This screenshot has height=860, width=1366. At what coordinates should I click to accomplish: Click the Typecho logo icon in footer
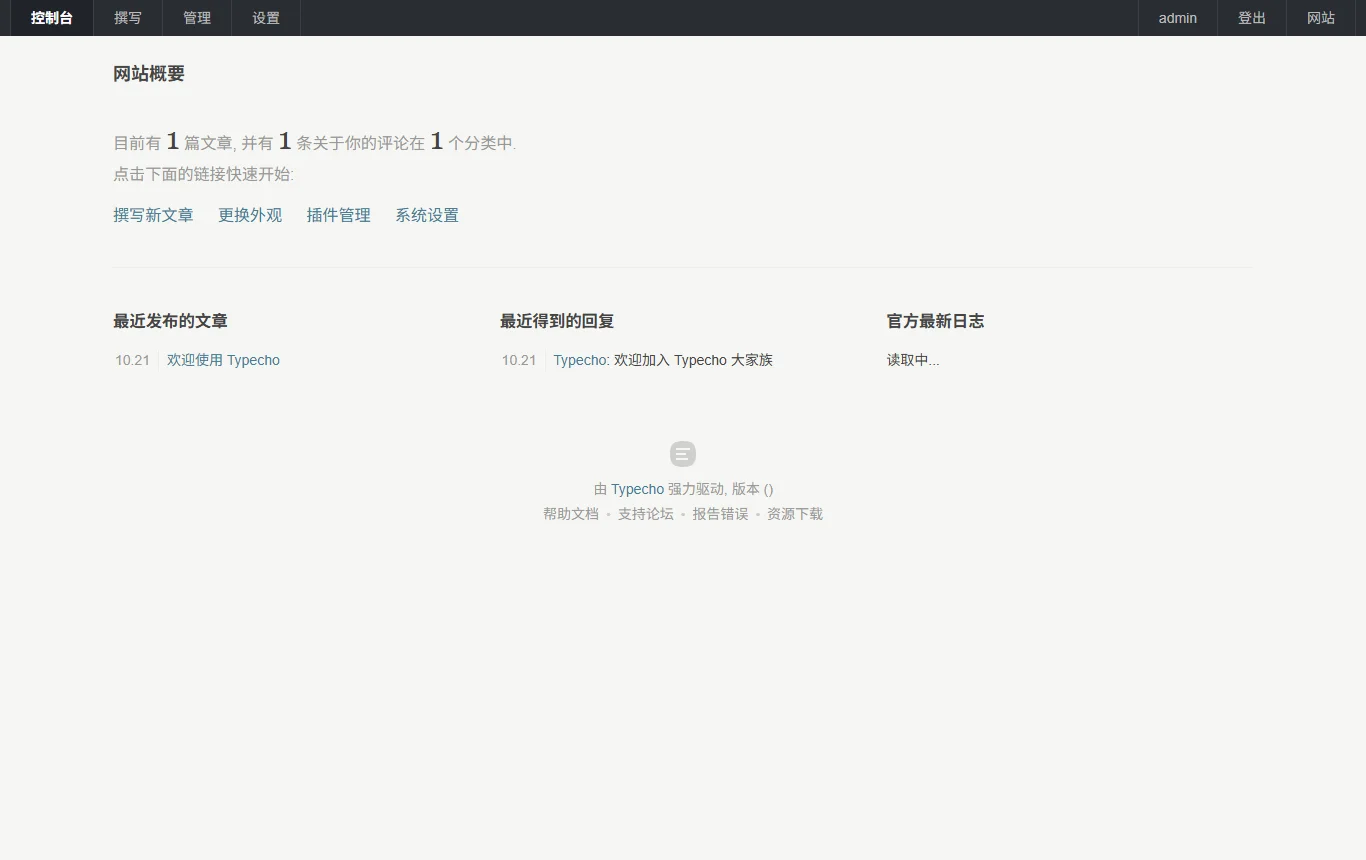pos(683,454)
